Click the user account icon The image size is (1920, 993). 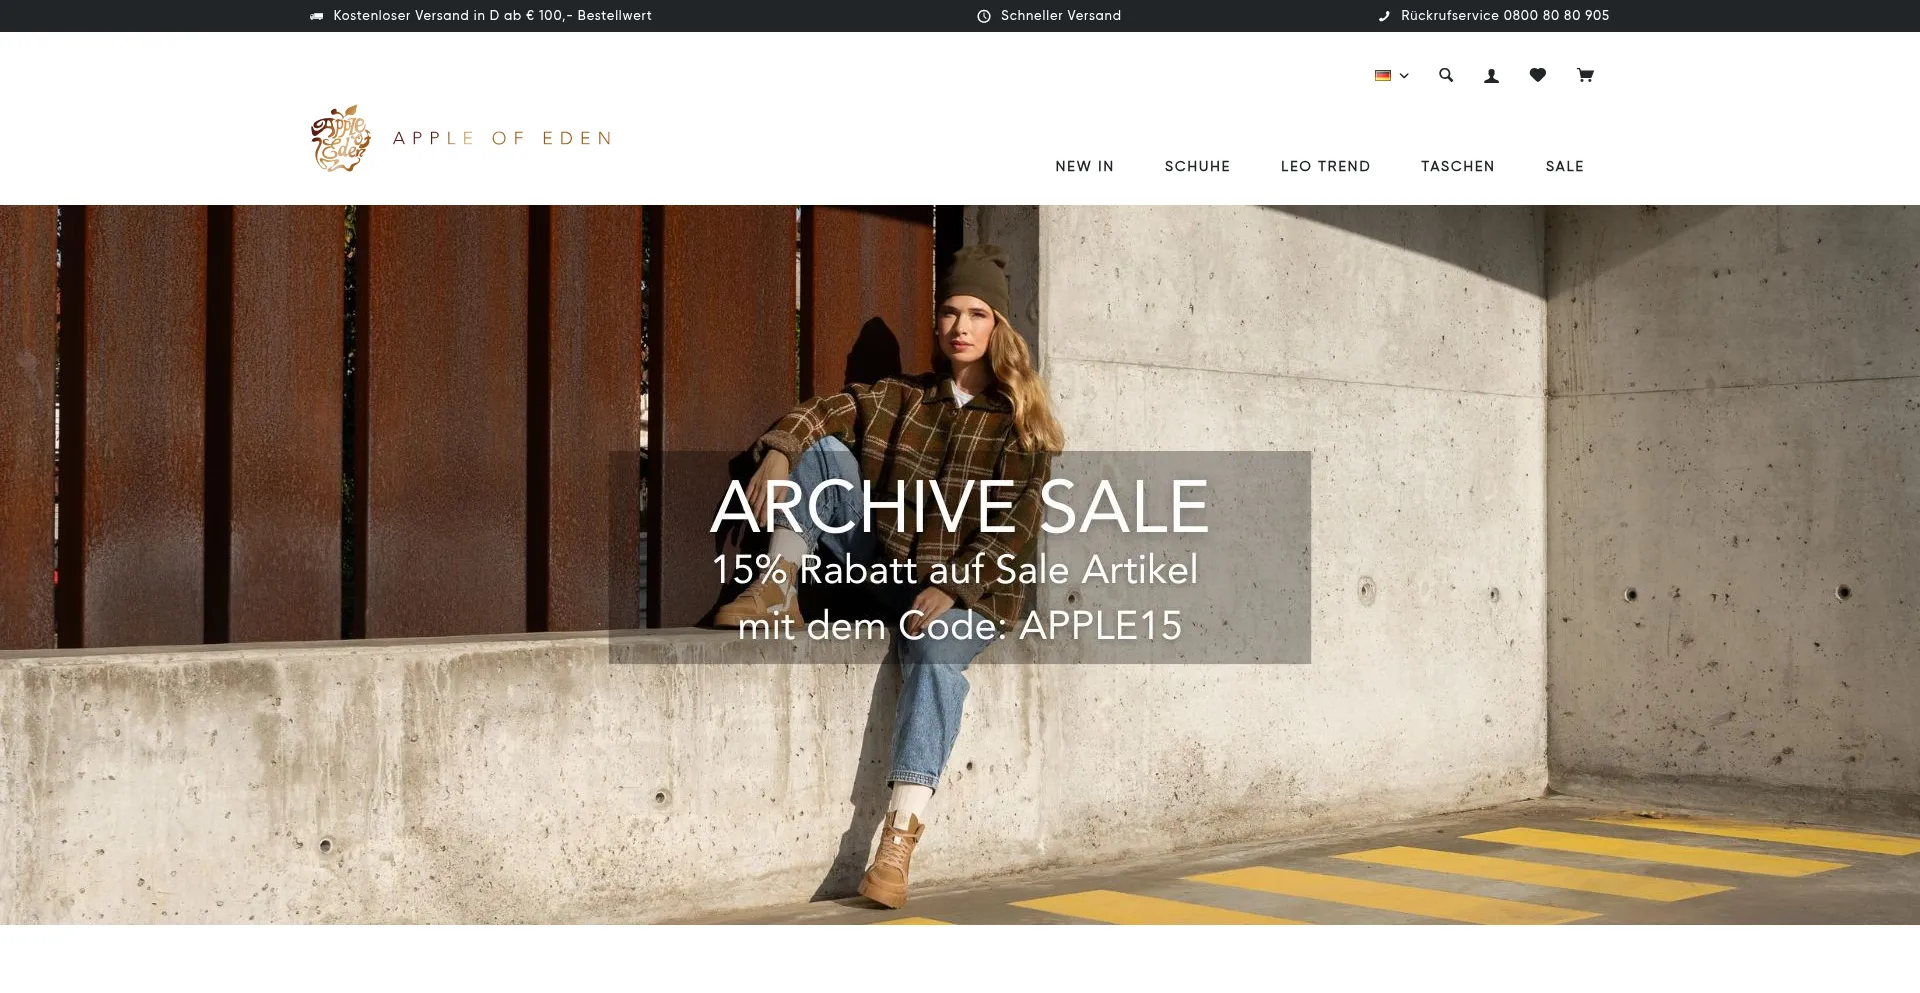point(1491,75)
